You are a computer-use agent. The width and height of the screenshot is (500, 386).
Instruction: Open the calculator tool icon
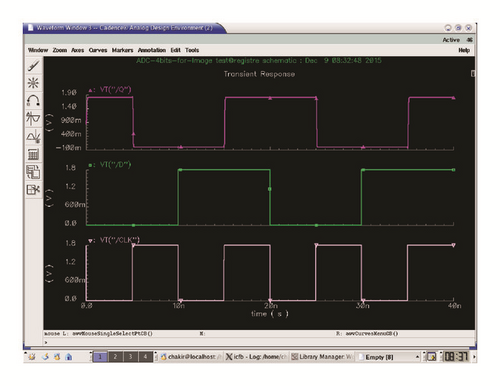(x=33, y=154)
